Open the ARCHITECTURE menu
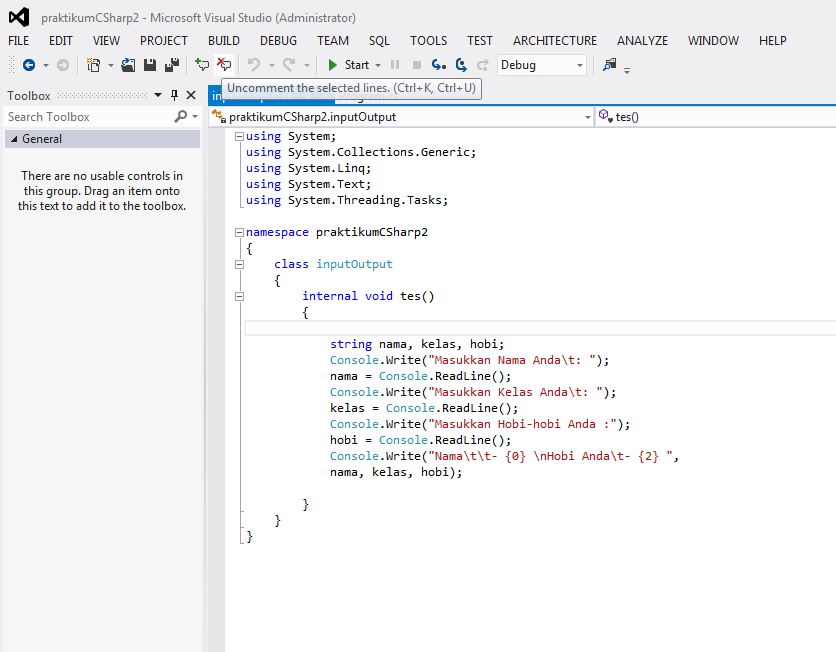The height and width of the screenshot is (652, 836). pyautogui.click(x=554, y=41)
